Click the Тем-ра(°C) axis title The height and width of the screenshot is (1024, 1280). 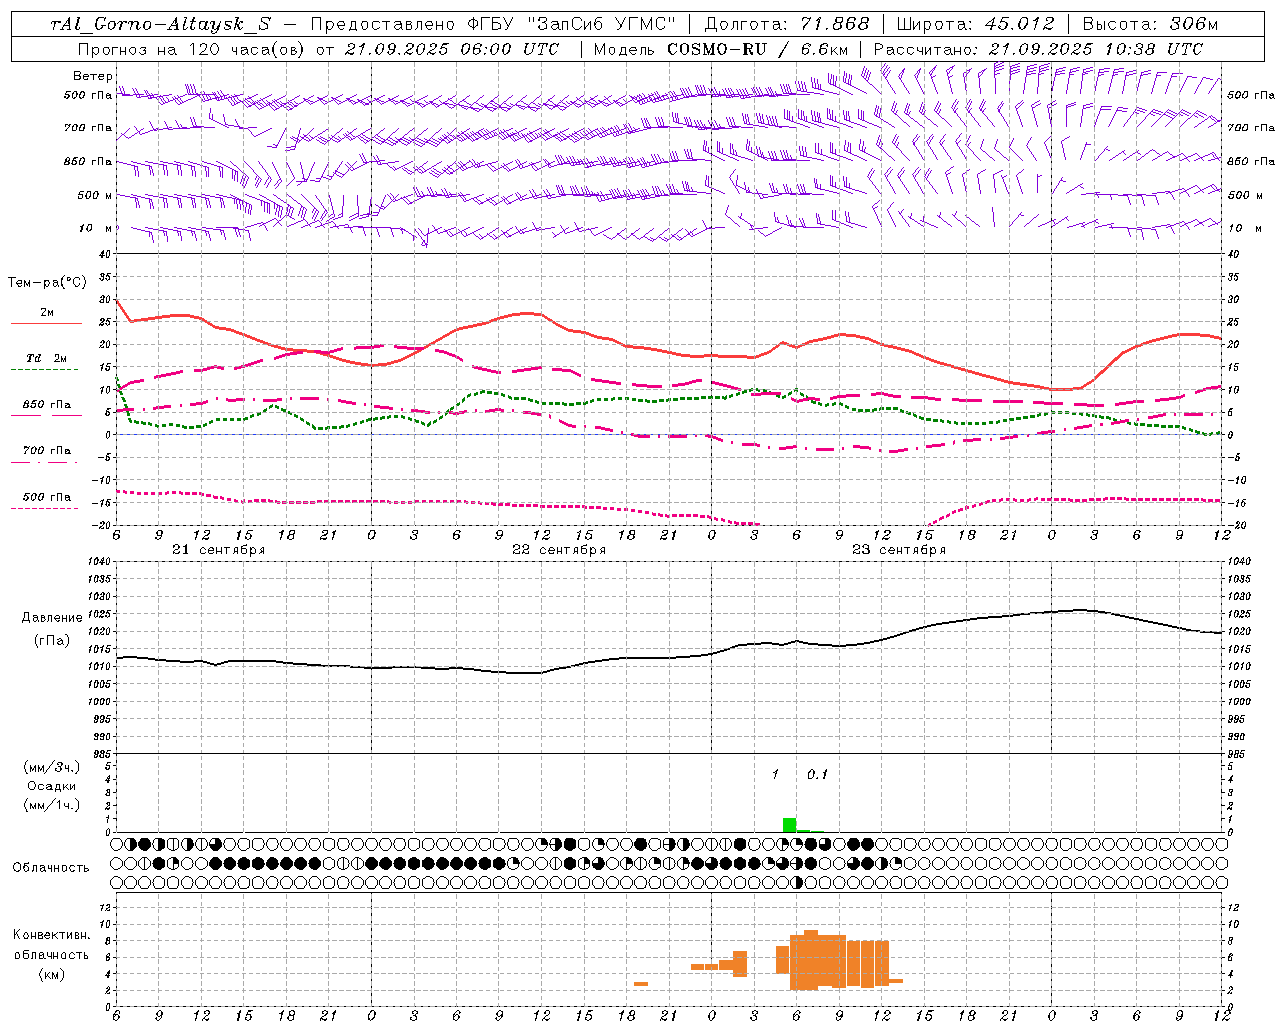[x=47, y=283]
